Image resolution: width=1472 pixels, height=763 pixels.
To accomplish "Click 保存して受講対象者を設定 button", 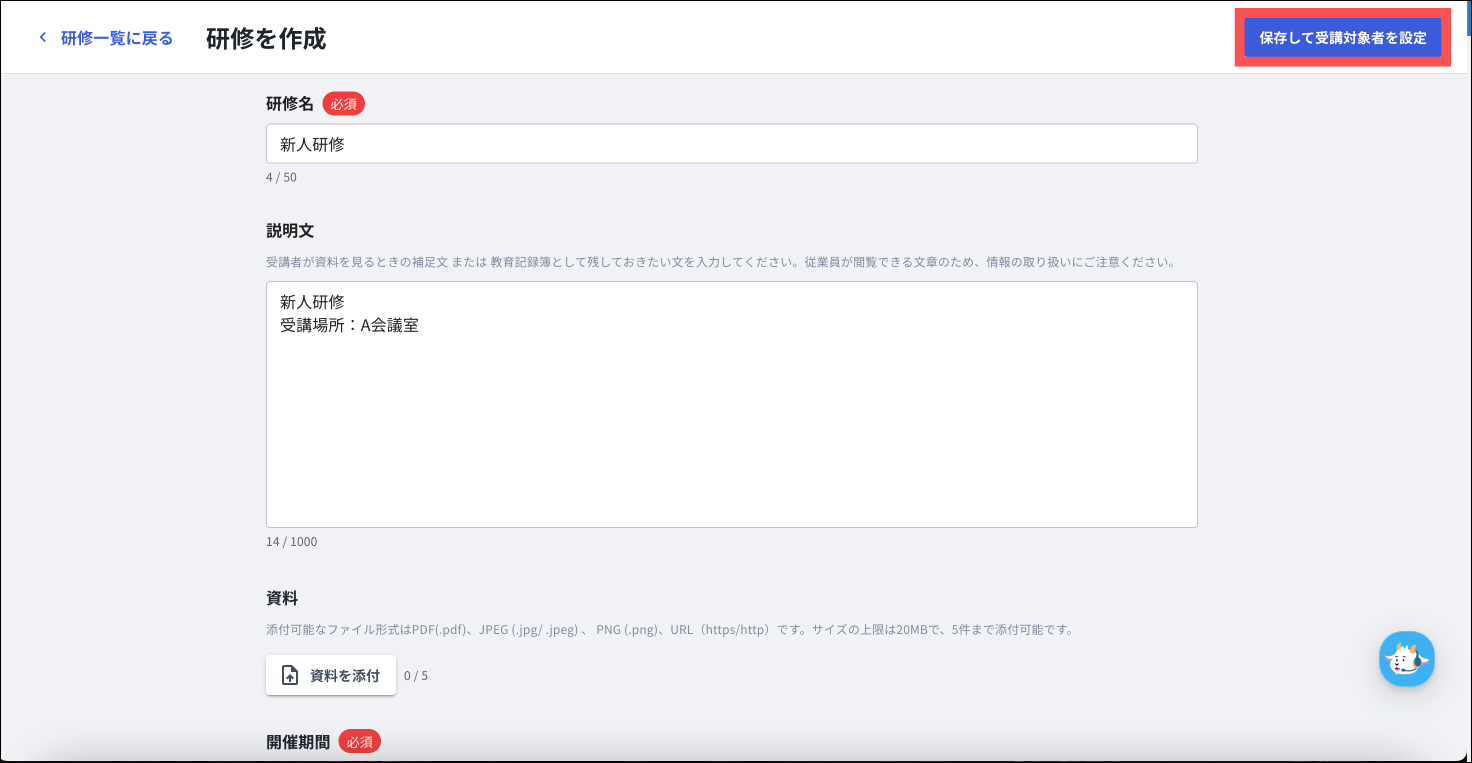I will coord(1342,38).
